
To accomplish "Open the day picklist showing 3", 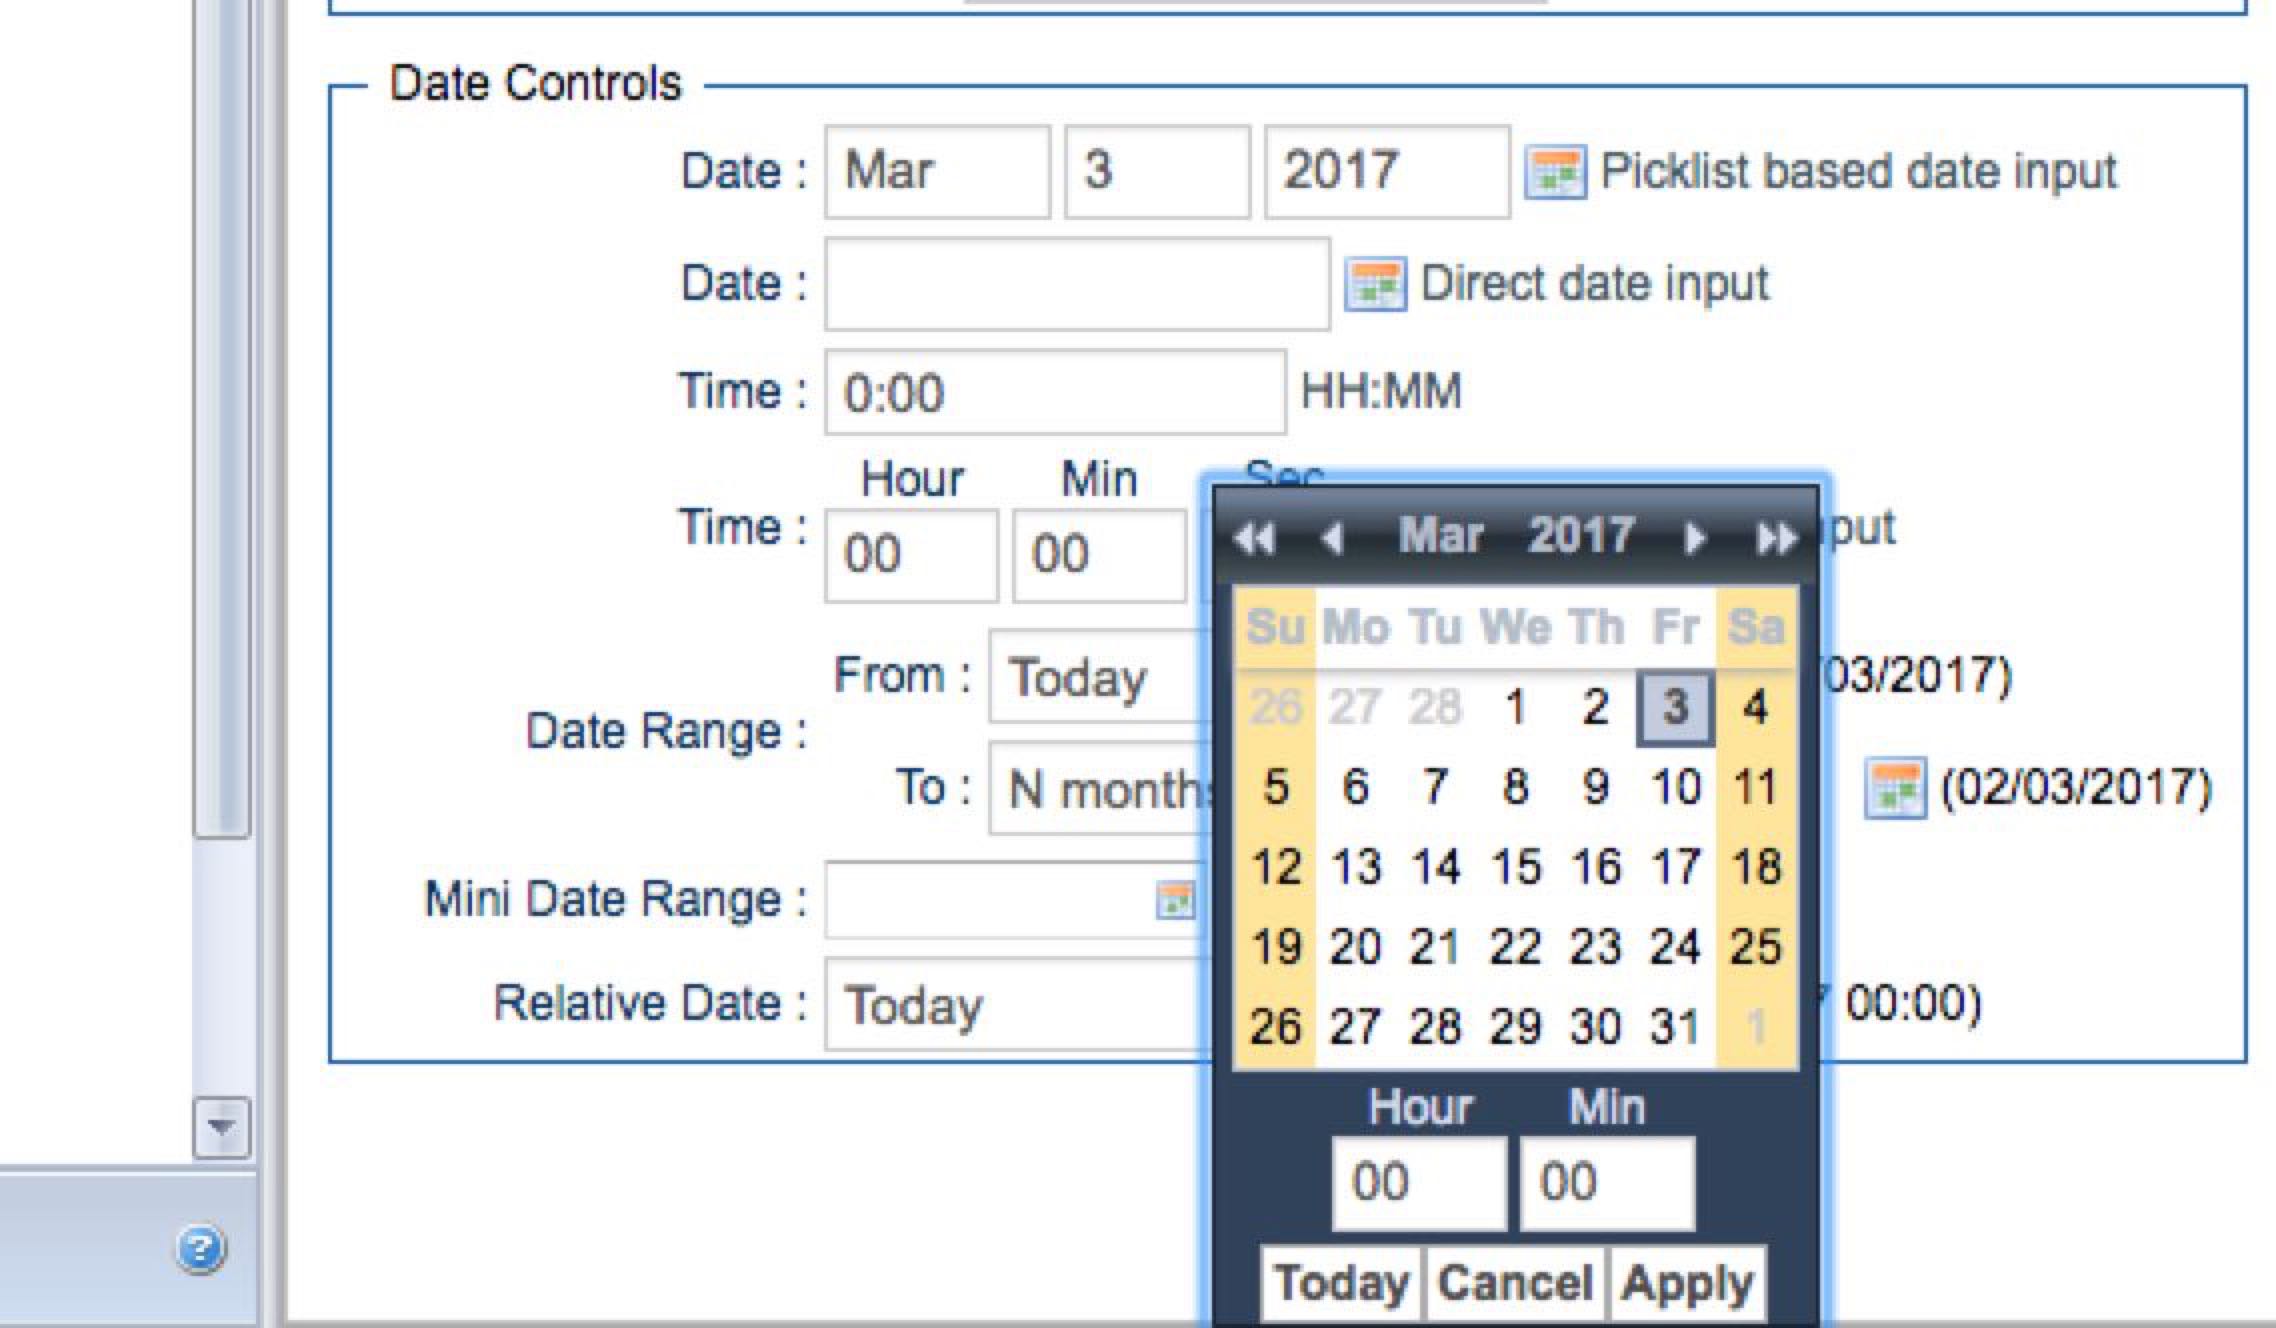I will pos(1156,172).
